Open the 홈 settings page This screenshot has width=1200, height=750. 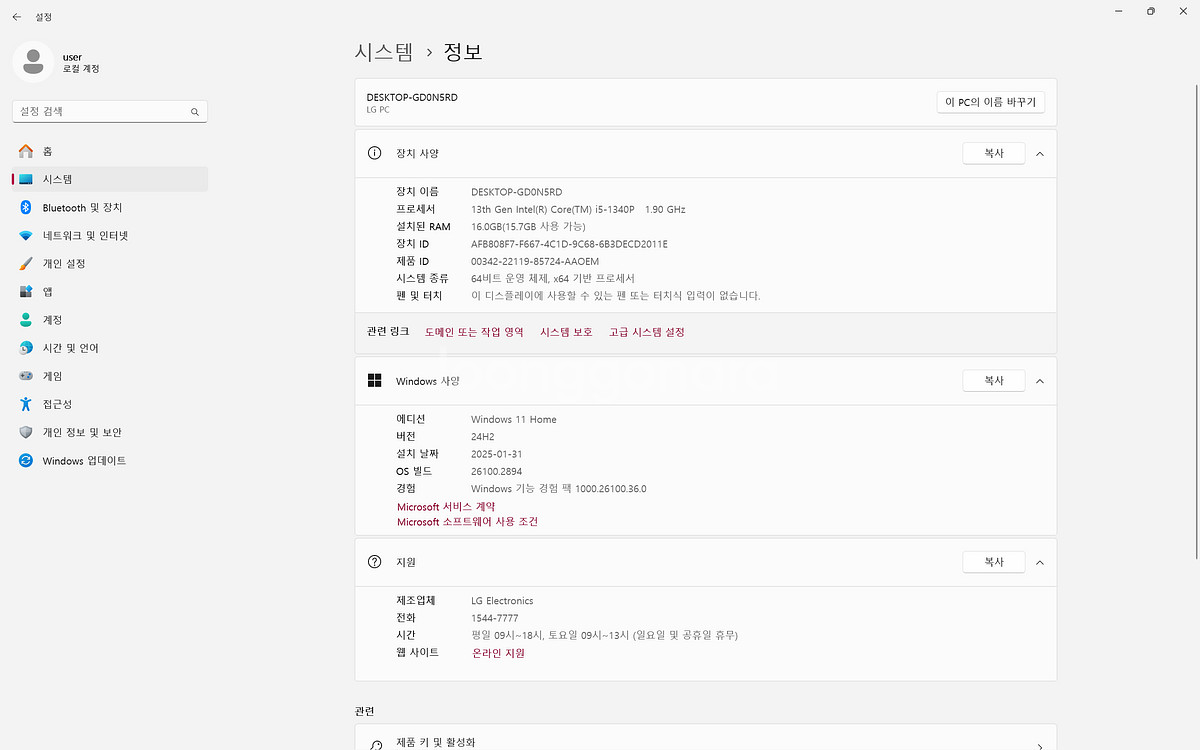[x=110, y=151]
